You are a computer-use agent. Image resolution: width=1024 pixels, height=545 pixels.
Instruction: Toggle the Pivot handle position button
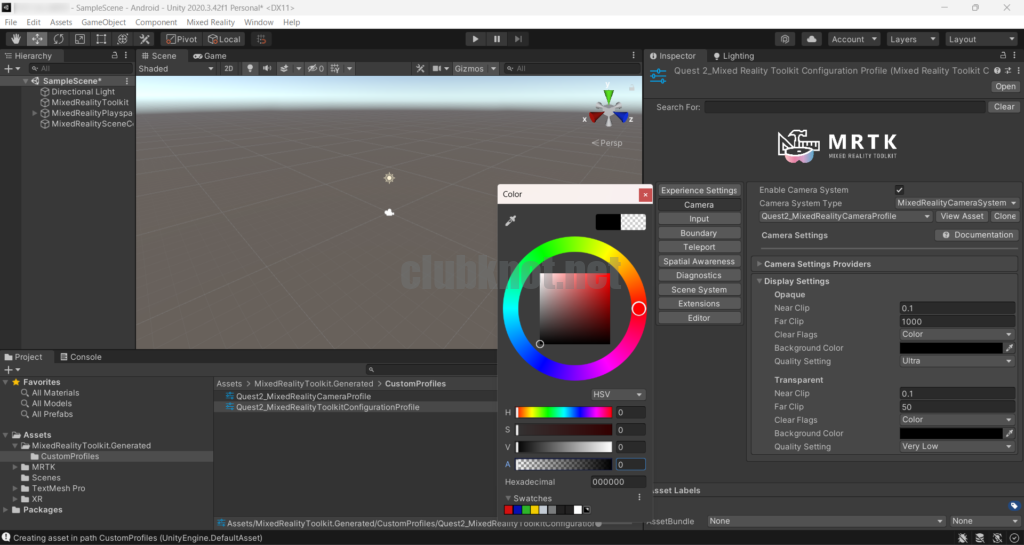(181, 39)
